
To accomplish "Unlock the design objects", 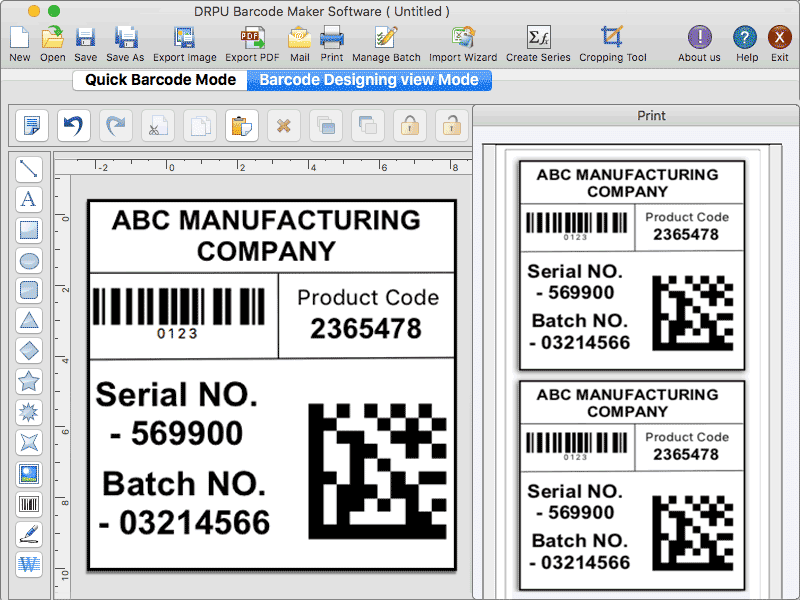I will click(x=450, y=125).
